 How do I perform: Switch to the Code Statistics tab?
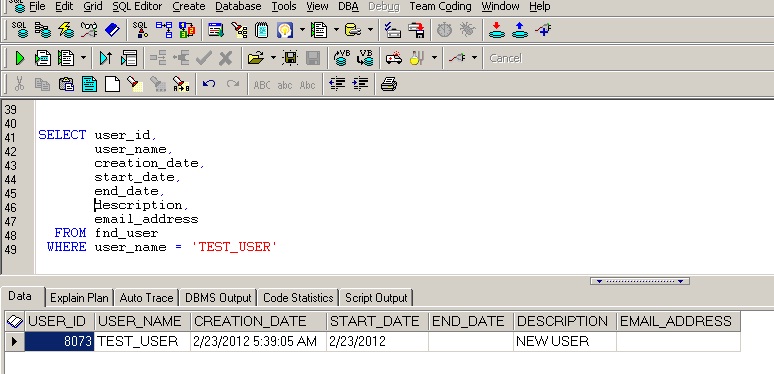tap(298, 298)
